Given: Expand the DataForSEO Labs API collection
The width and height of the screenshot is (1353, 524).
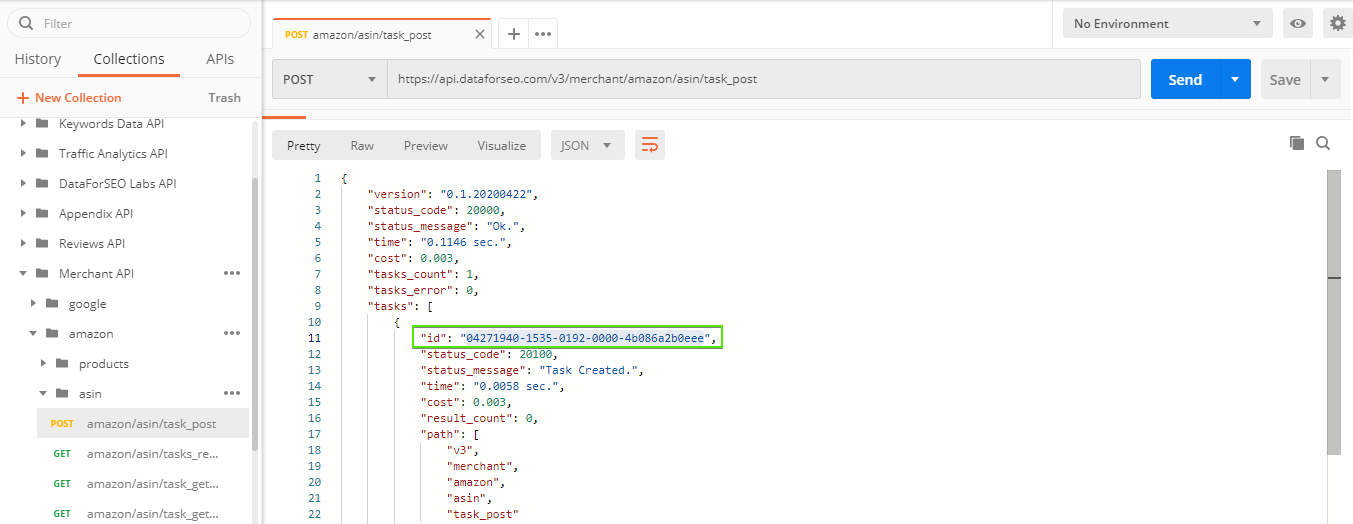Looking at the screenshot, I should (x=23, y=184).
